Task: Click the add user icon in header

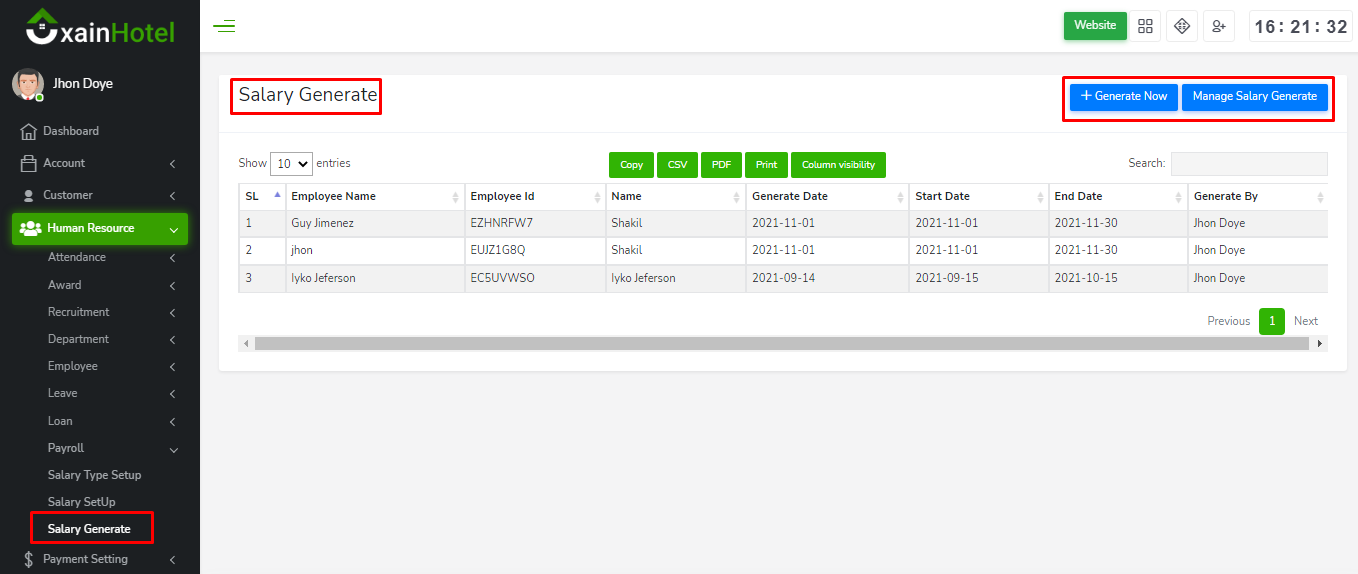Action: pyautogui.click(x=1219, y=26)
